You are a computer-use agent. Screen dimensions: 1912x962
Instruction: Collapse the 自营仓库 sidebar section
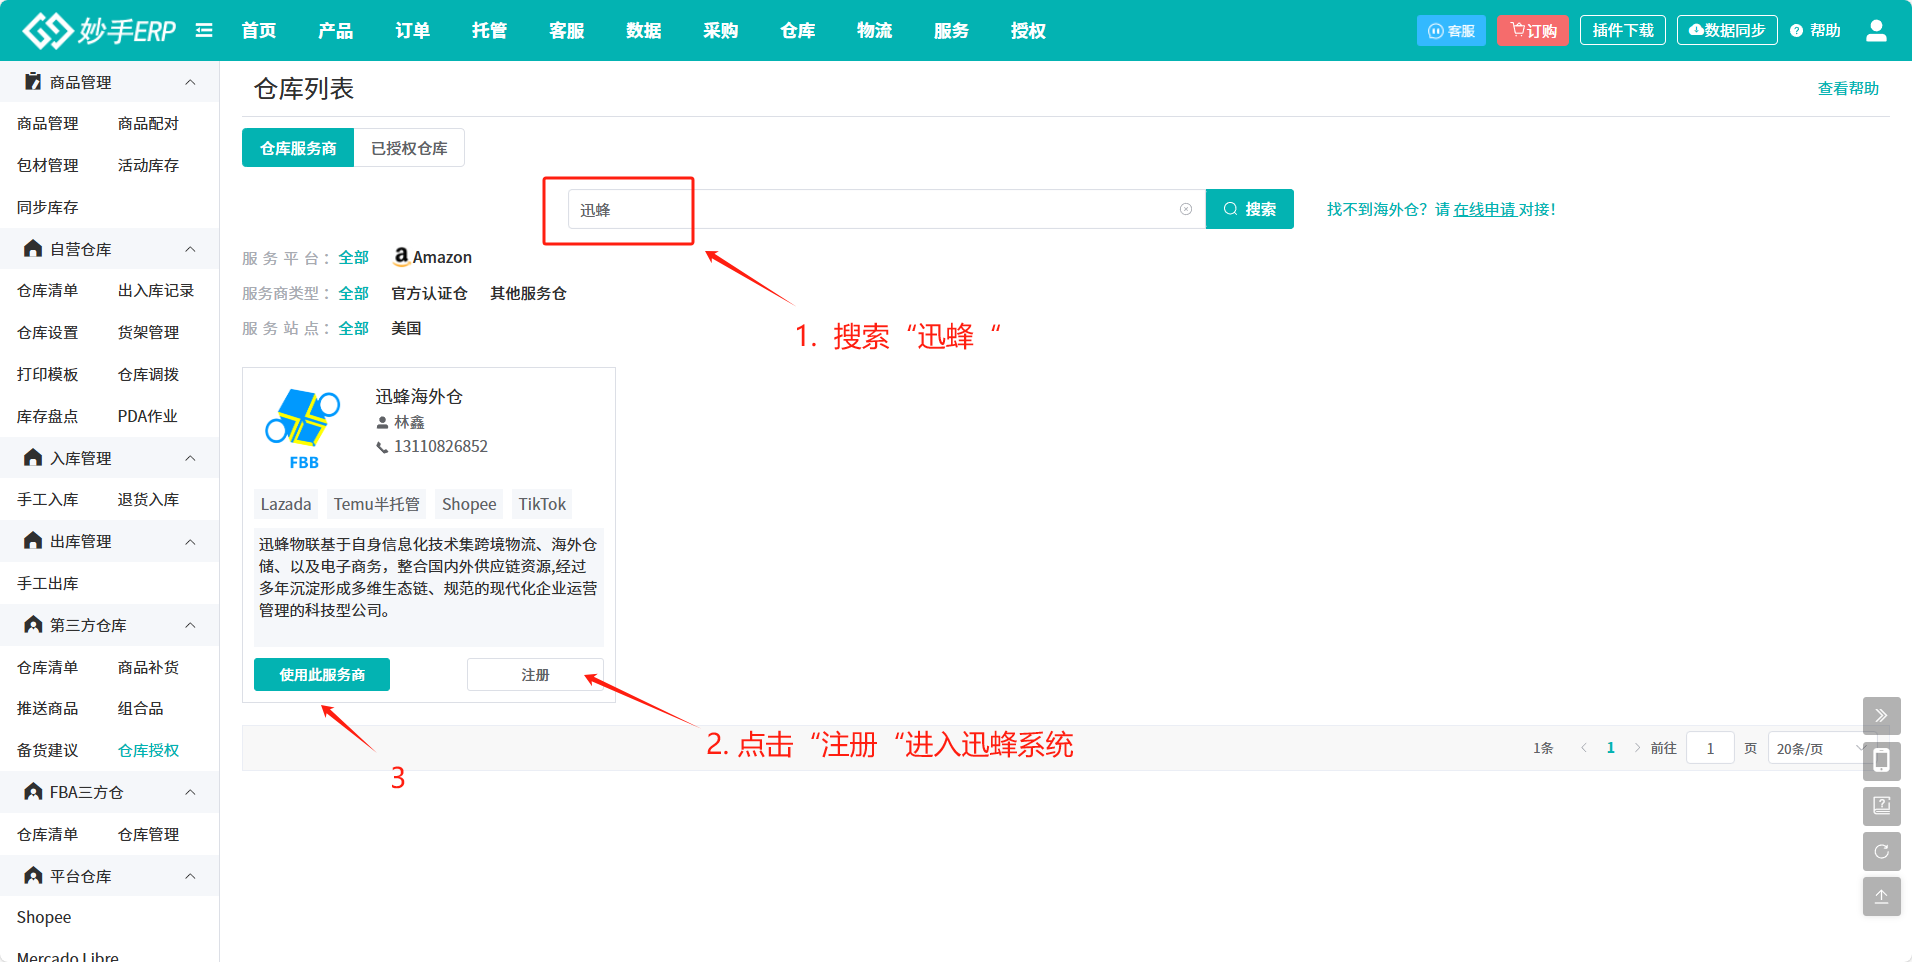(190, 249)
